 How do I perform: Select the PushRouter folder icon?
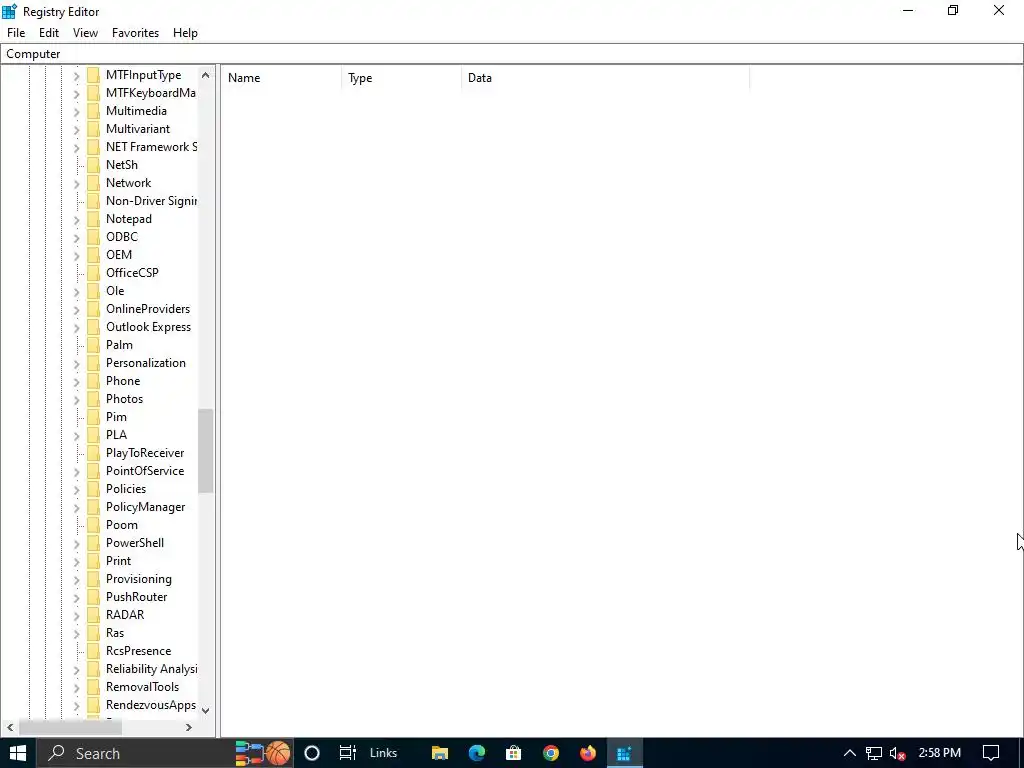pos(94,597)
